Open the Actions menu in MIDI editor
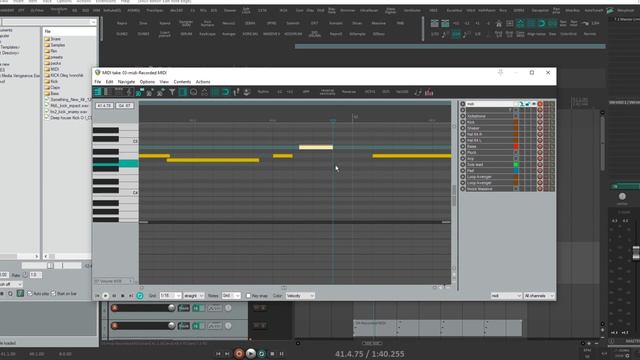Image resolution: width=640 pixels, height=360 pixels. pos(203,82)
